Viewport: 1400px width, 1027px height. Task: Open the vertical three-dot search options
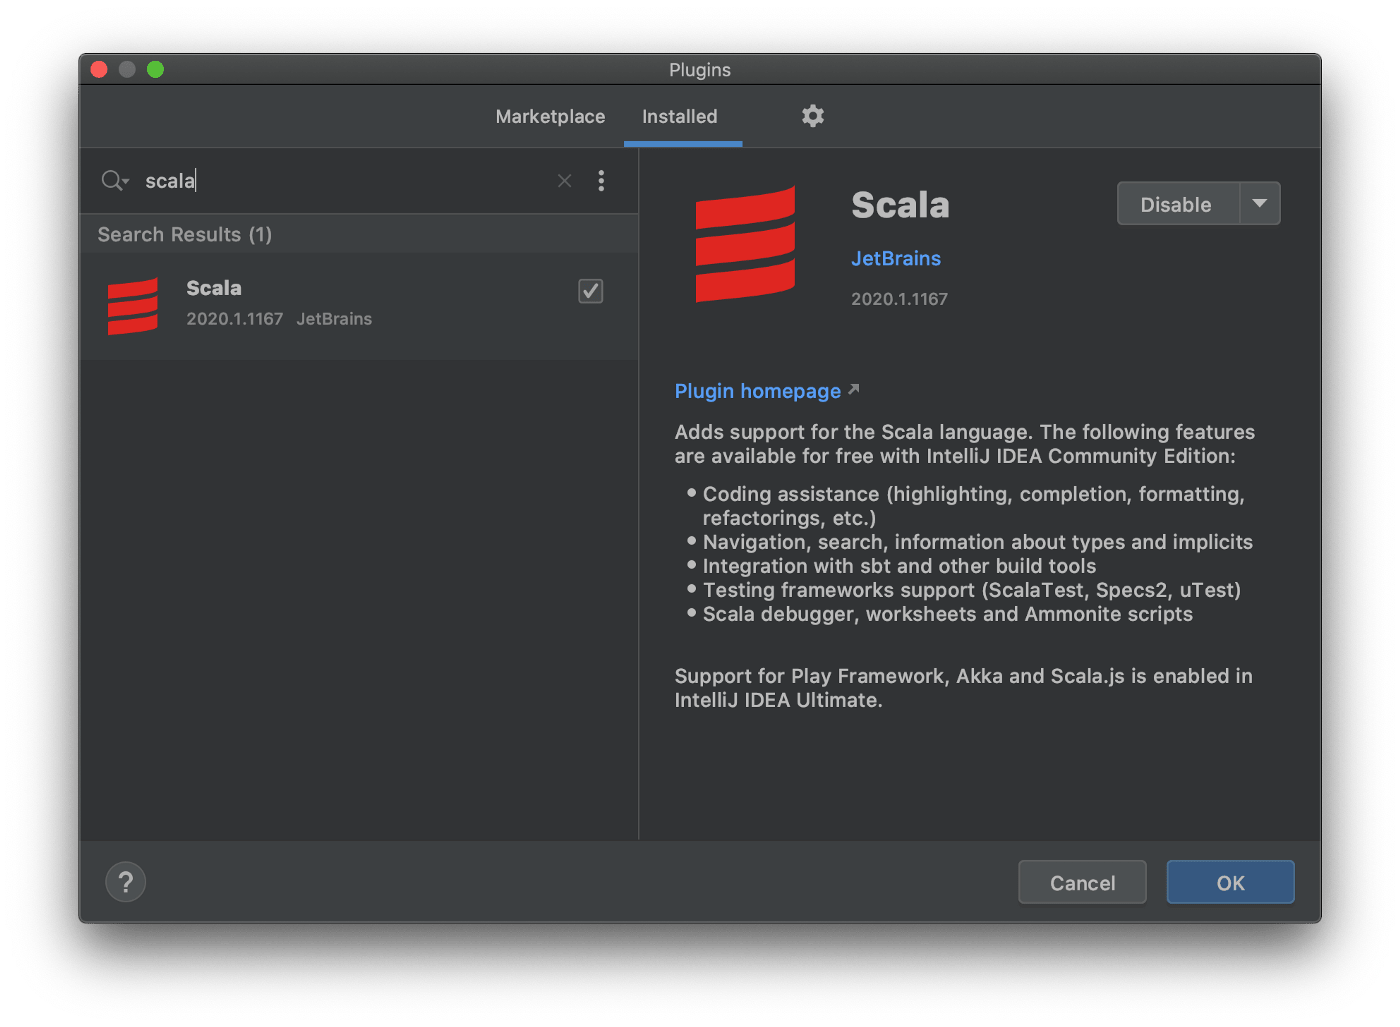point(601,181)
